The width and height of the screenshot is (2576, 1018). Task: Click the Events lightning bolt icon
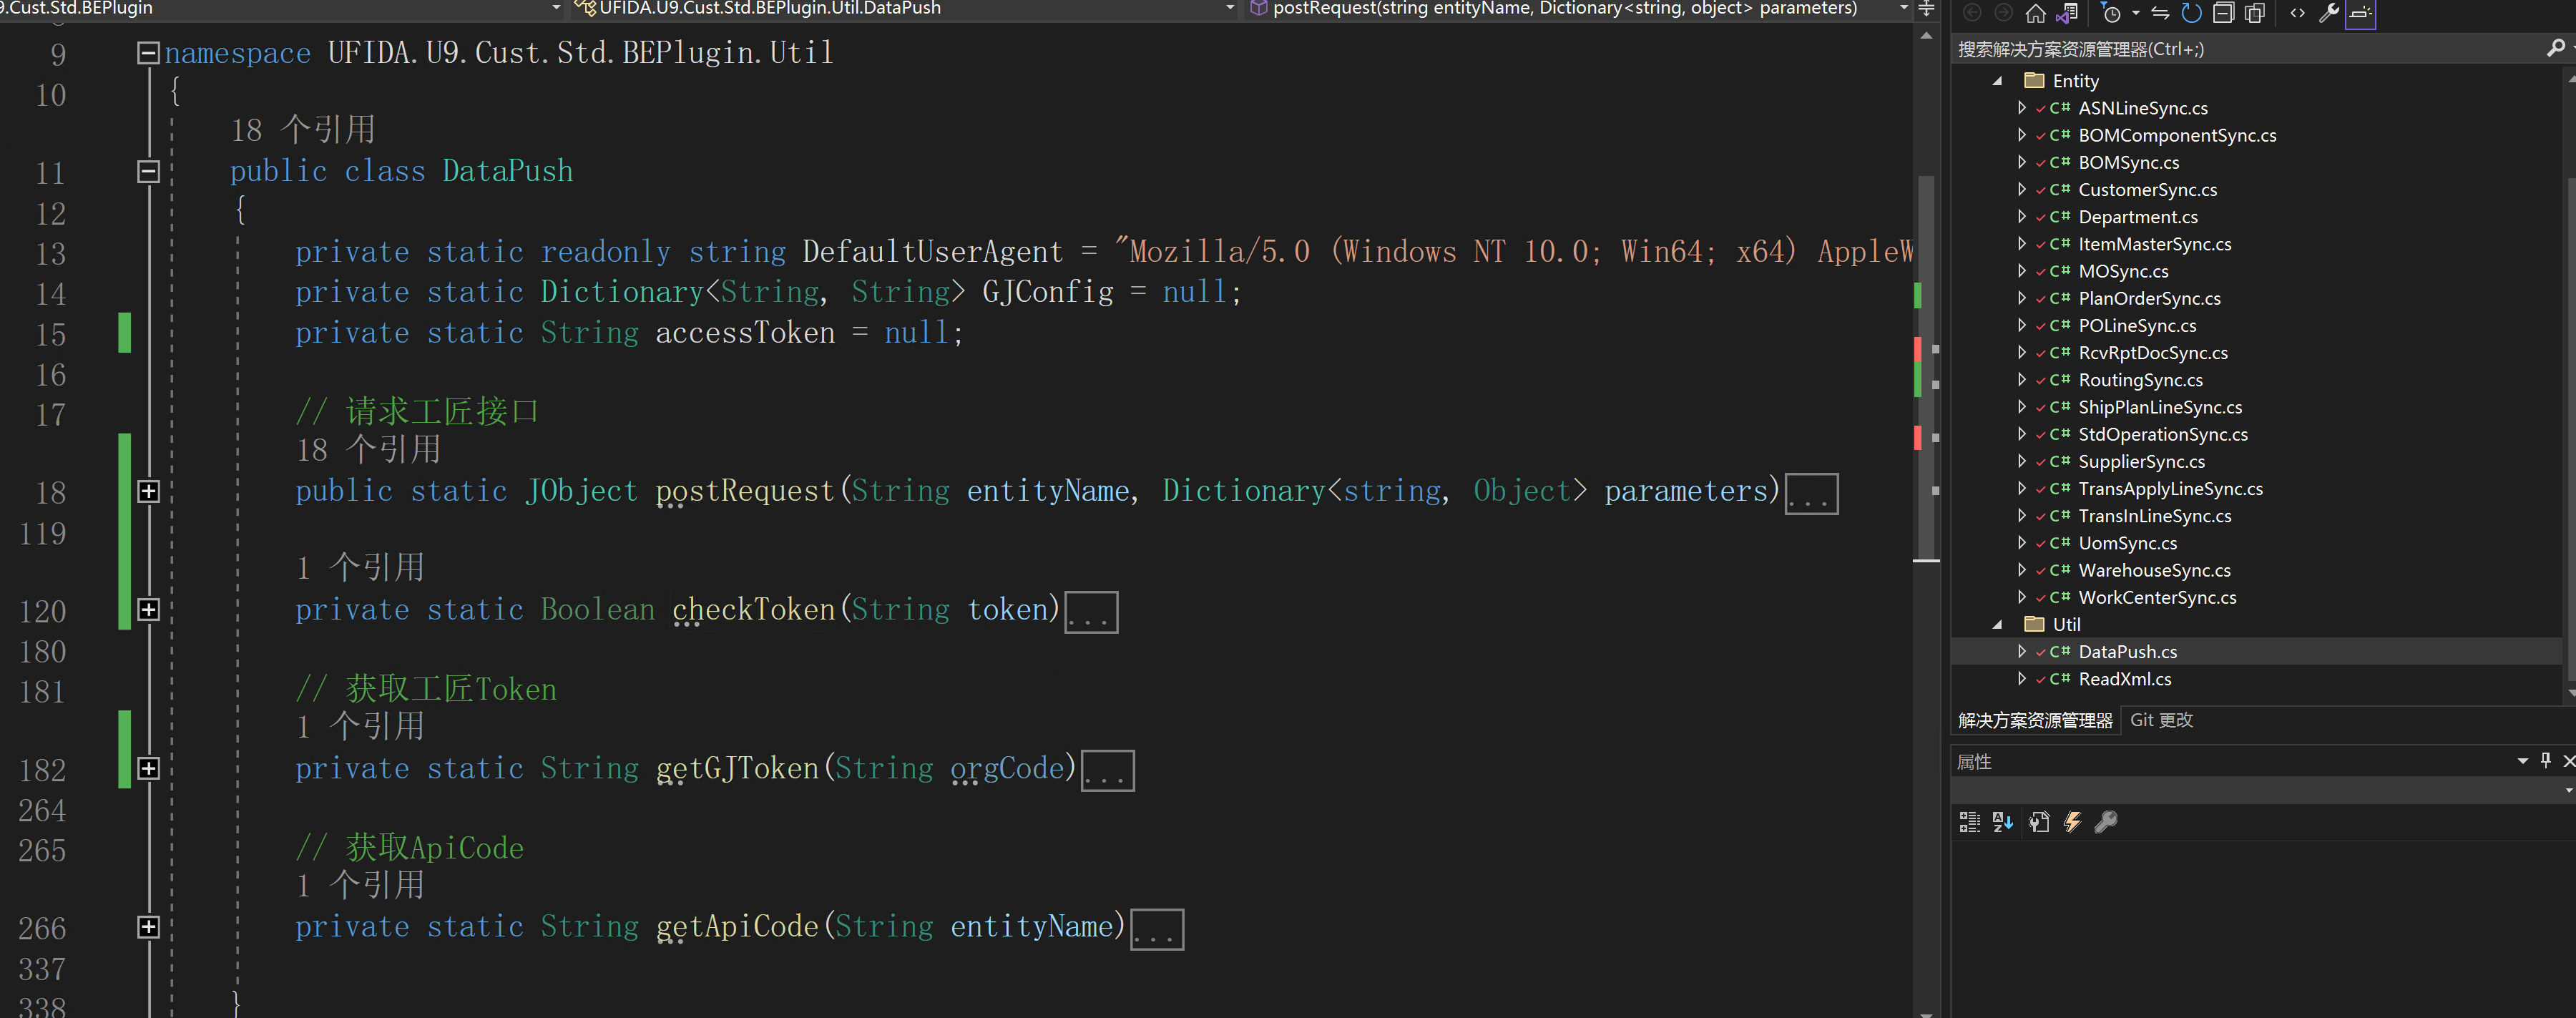click(2072, 822)
